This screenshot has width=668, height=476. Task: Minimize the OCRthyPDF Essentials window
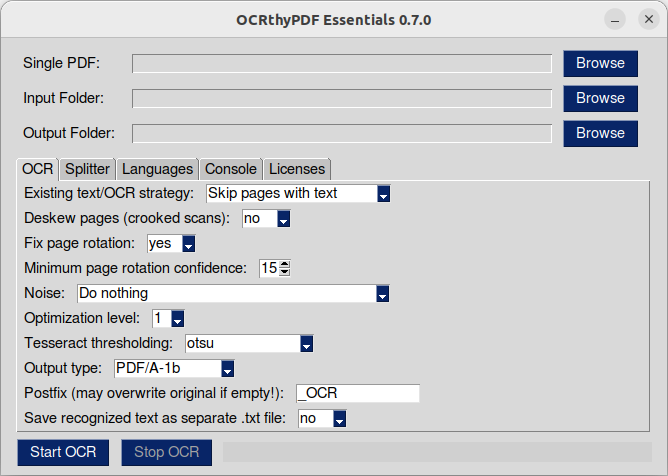[615, 20]
